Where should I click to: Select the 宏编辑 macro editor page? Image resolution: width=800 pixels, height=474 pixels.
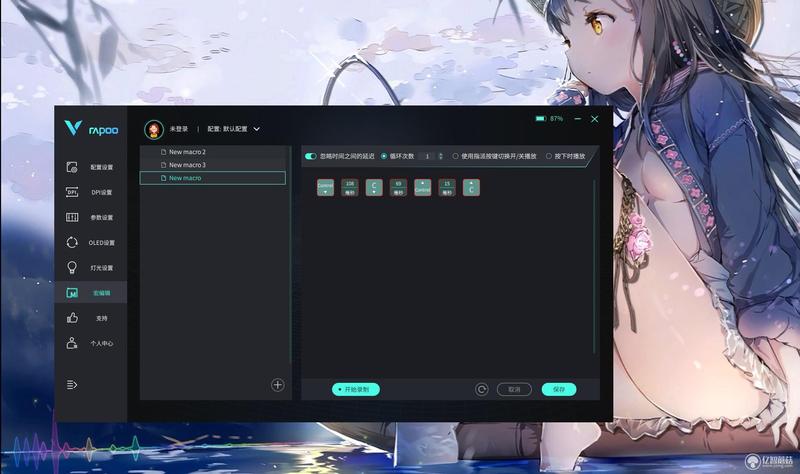click(x=90, y=292)
